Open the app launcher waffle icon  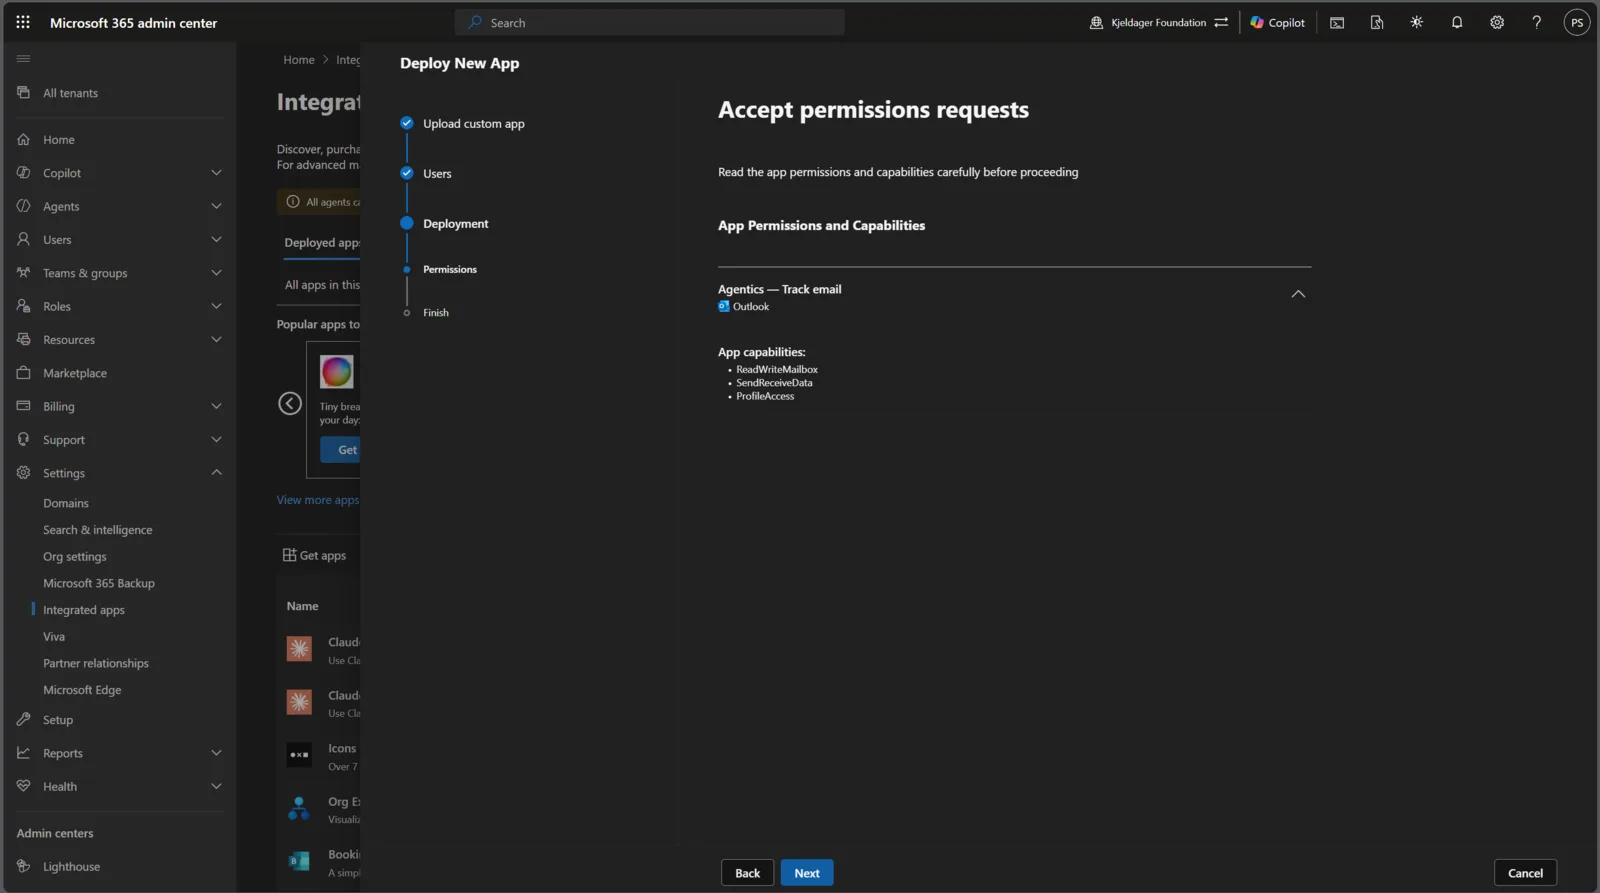click(23, 22)
